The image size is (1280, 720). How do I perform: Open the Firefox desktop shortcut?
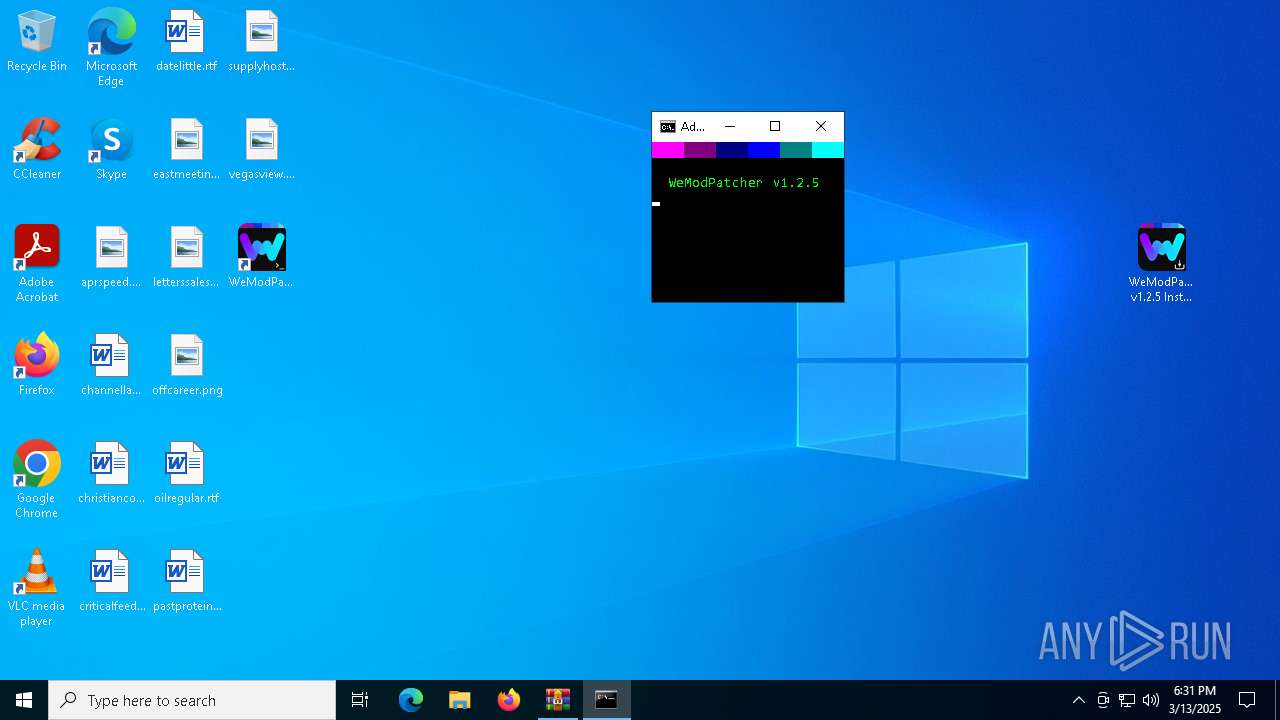pyautogui.click(x=37, y=366)
